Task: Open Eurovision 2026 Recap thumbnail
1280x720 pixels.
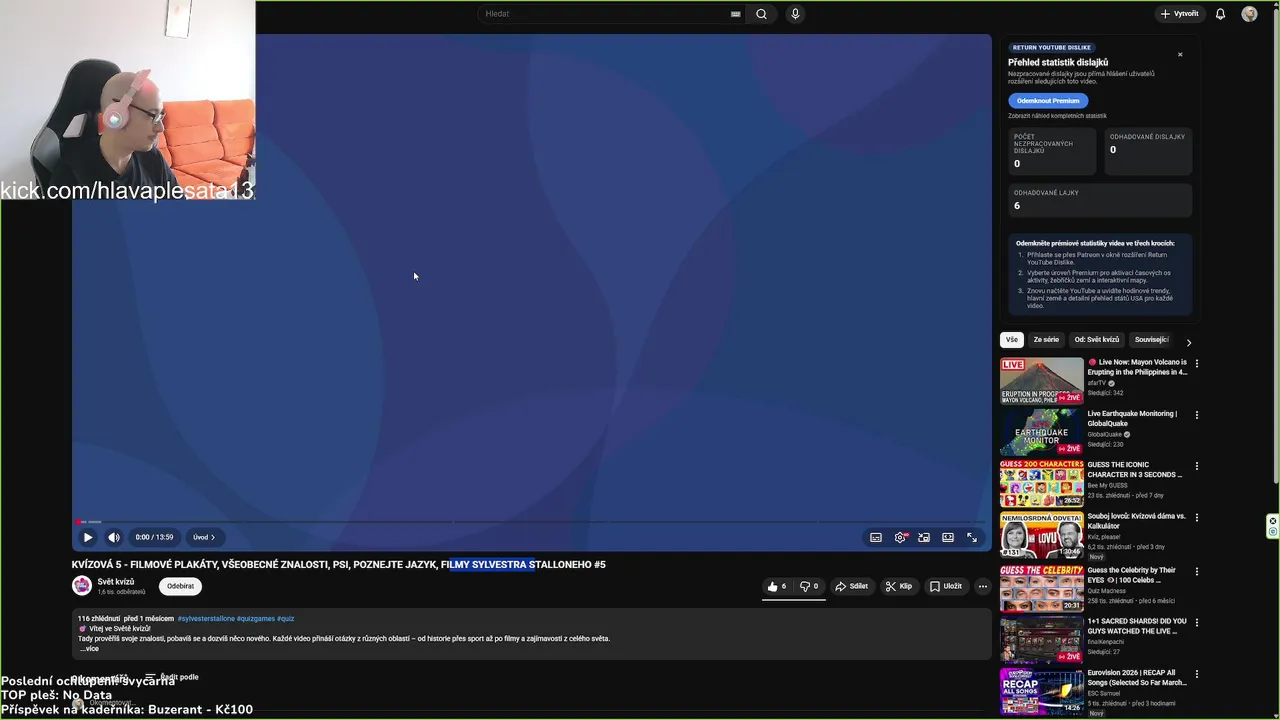Action: point(1041,691)
